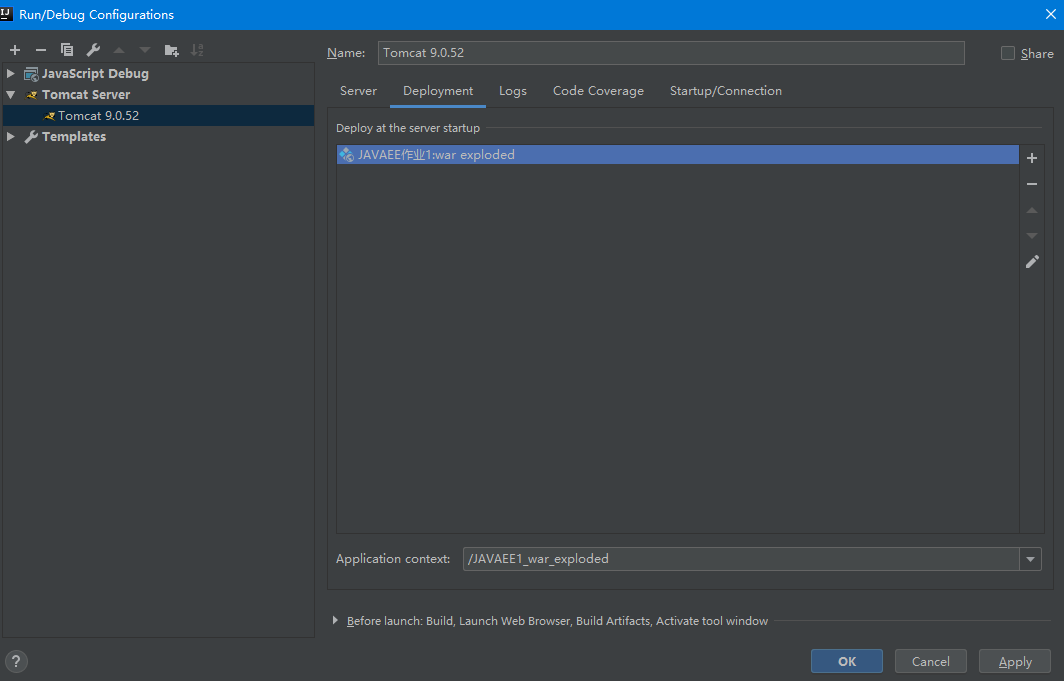Open help with question mark button

[x=16, y=661]
